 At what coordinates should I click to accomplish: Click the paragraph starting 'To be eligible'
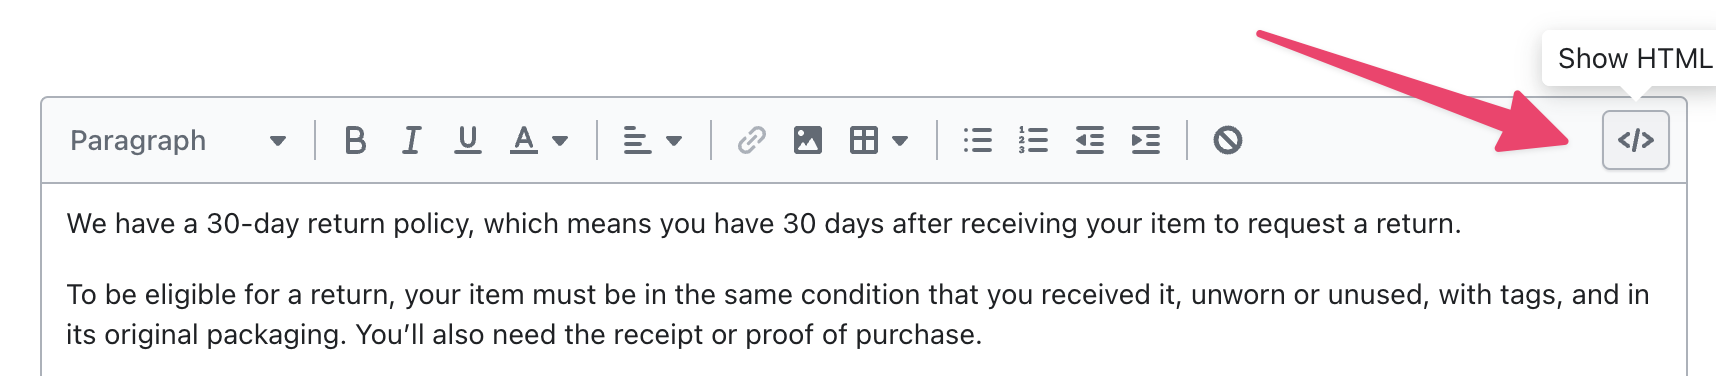pos(858,314)
